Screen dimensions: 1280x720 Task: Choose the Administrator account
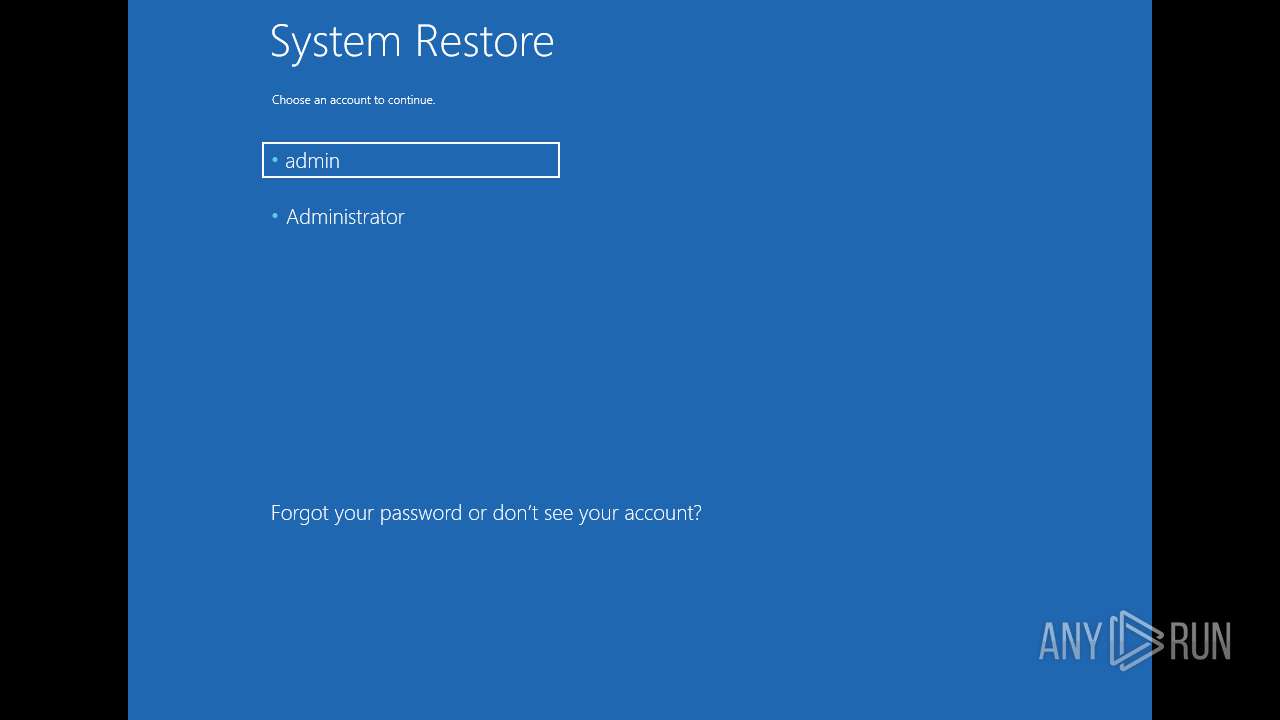tap(344, 217)
